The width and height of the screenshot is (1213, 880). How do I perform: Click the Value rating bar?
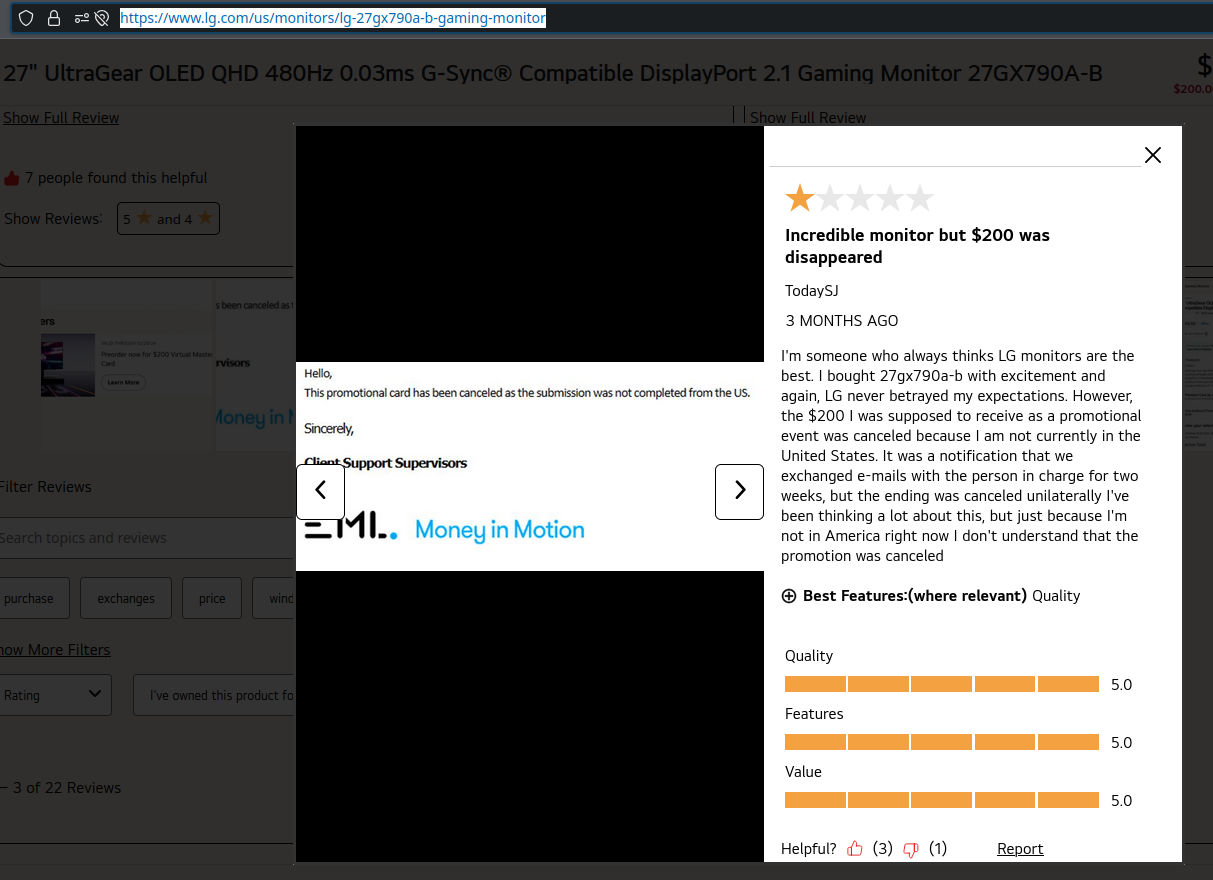tap(942, 800)
